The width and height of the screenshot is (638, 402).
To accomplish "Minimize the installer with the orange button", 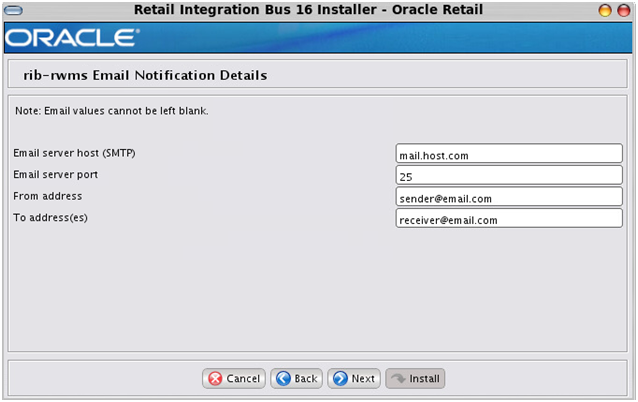I will (x=605, y=10).
